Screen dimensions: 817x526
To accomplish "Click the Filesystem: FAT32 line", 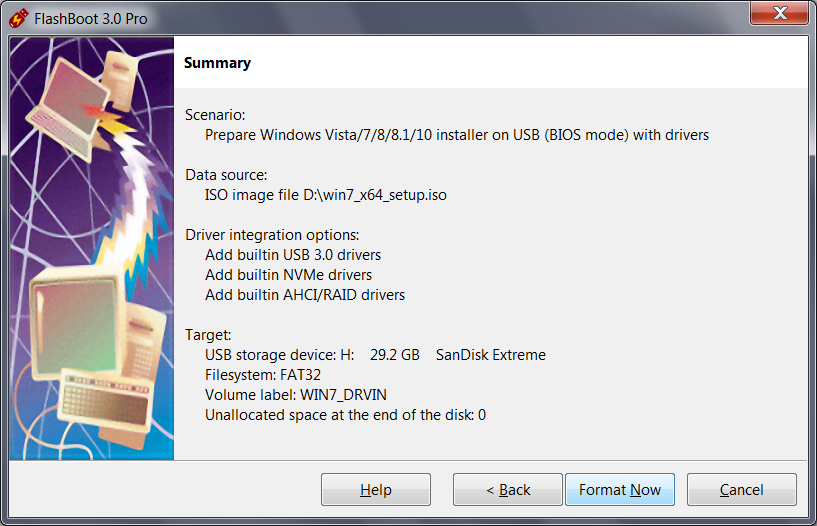I will pos(263,374).
